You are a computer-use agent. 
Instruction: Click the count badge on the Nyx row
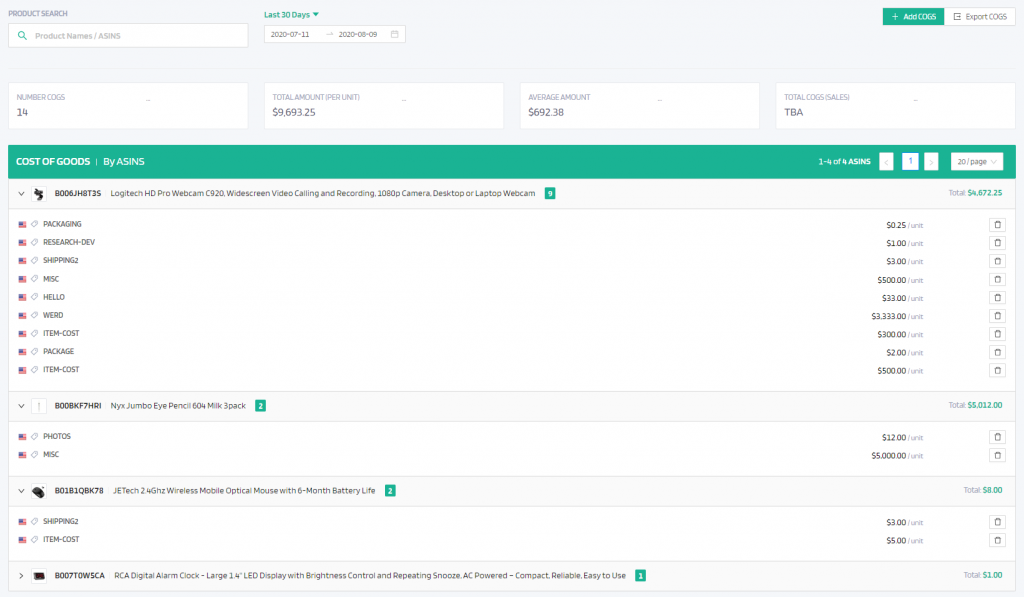[x=260, y=406]
